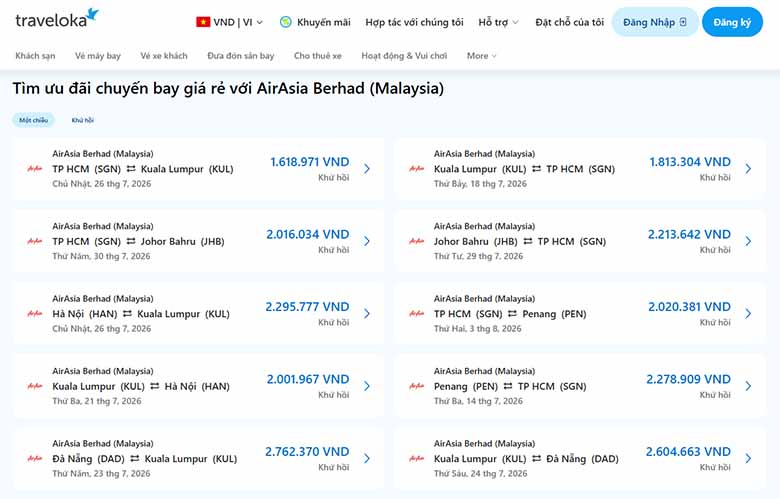780x499 pixels.
Task: Click AirAsia logo on SGN to Penang row
Action: 416,314
